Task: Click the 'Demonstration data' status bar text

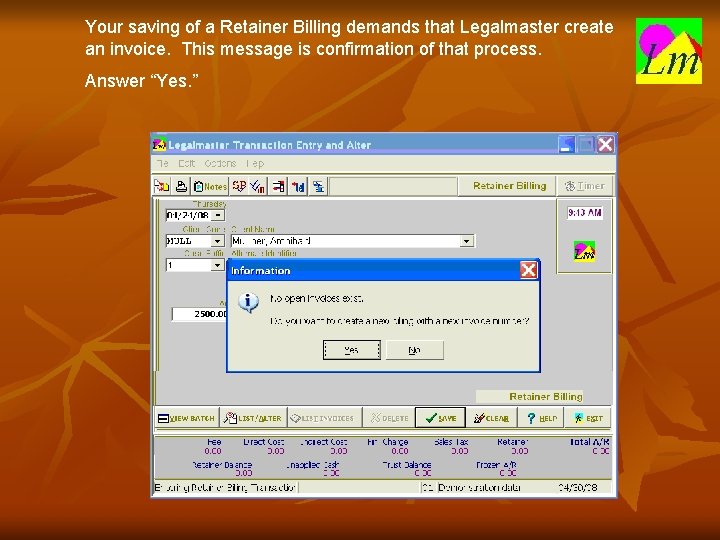Action: tap(479, 487)
